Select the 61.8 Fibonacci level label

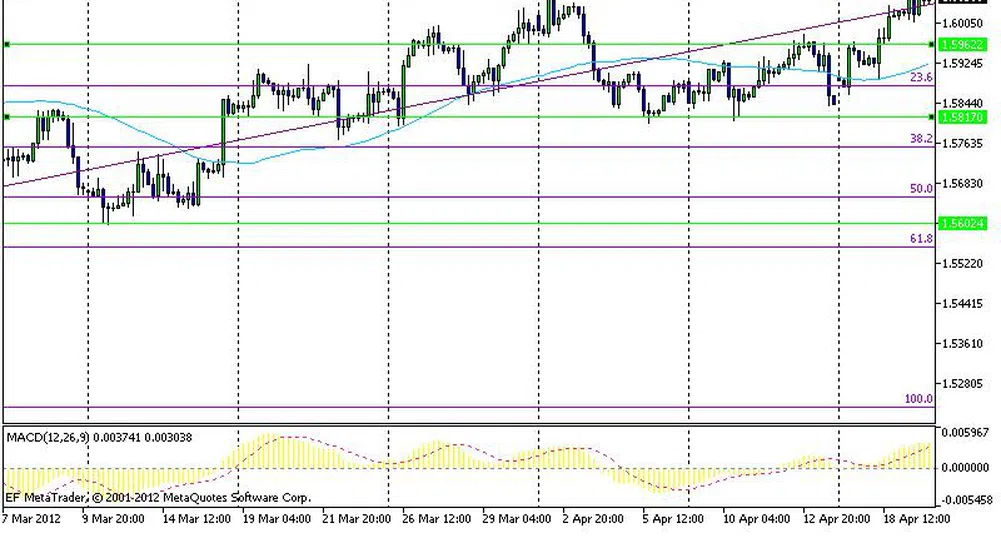[x=921, y=238]
